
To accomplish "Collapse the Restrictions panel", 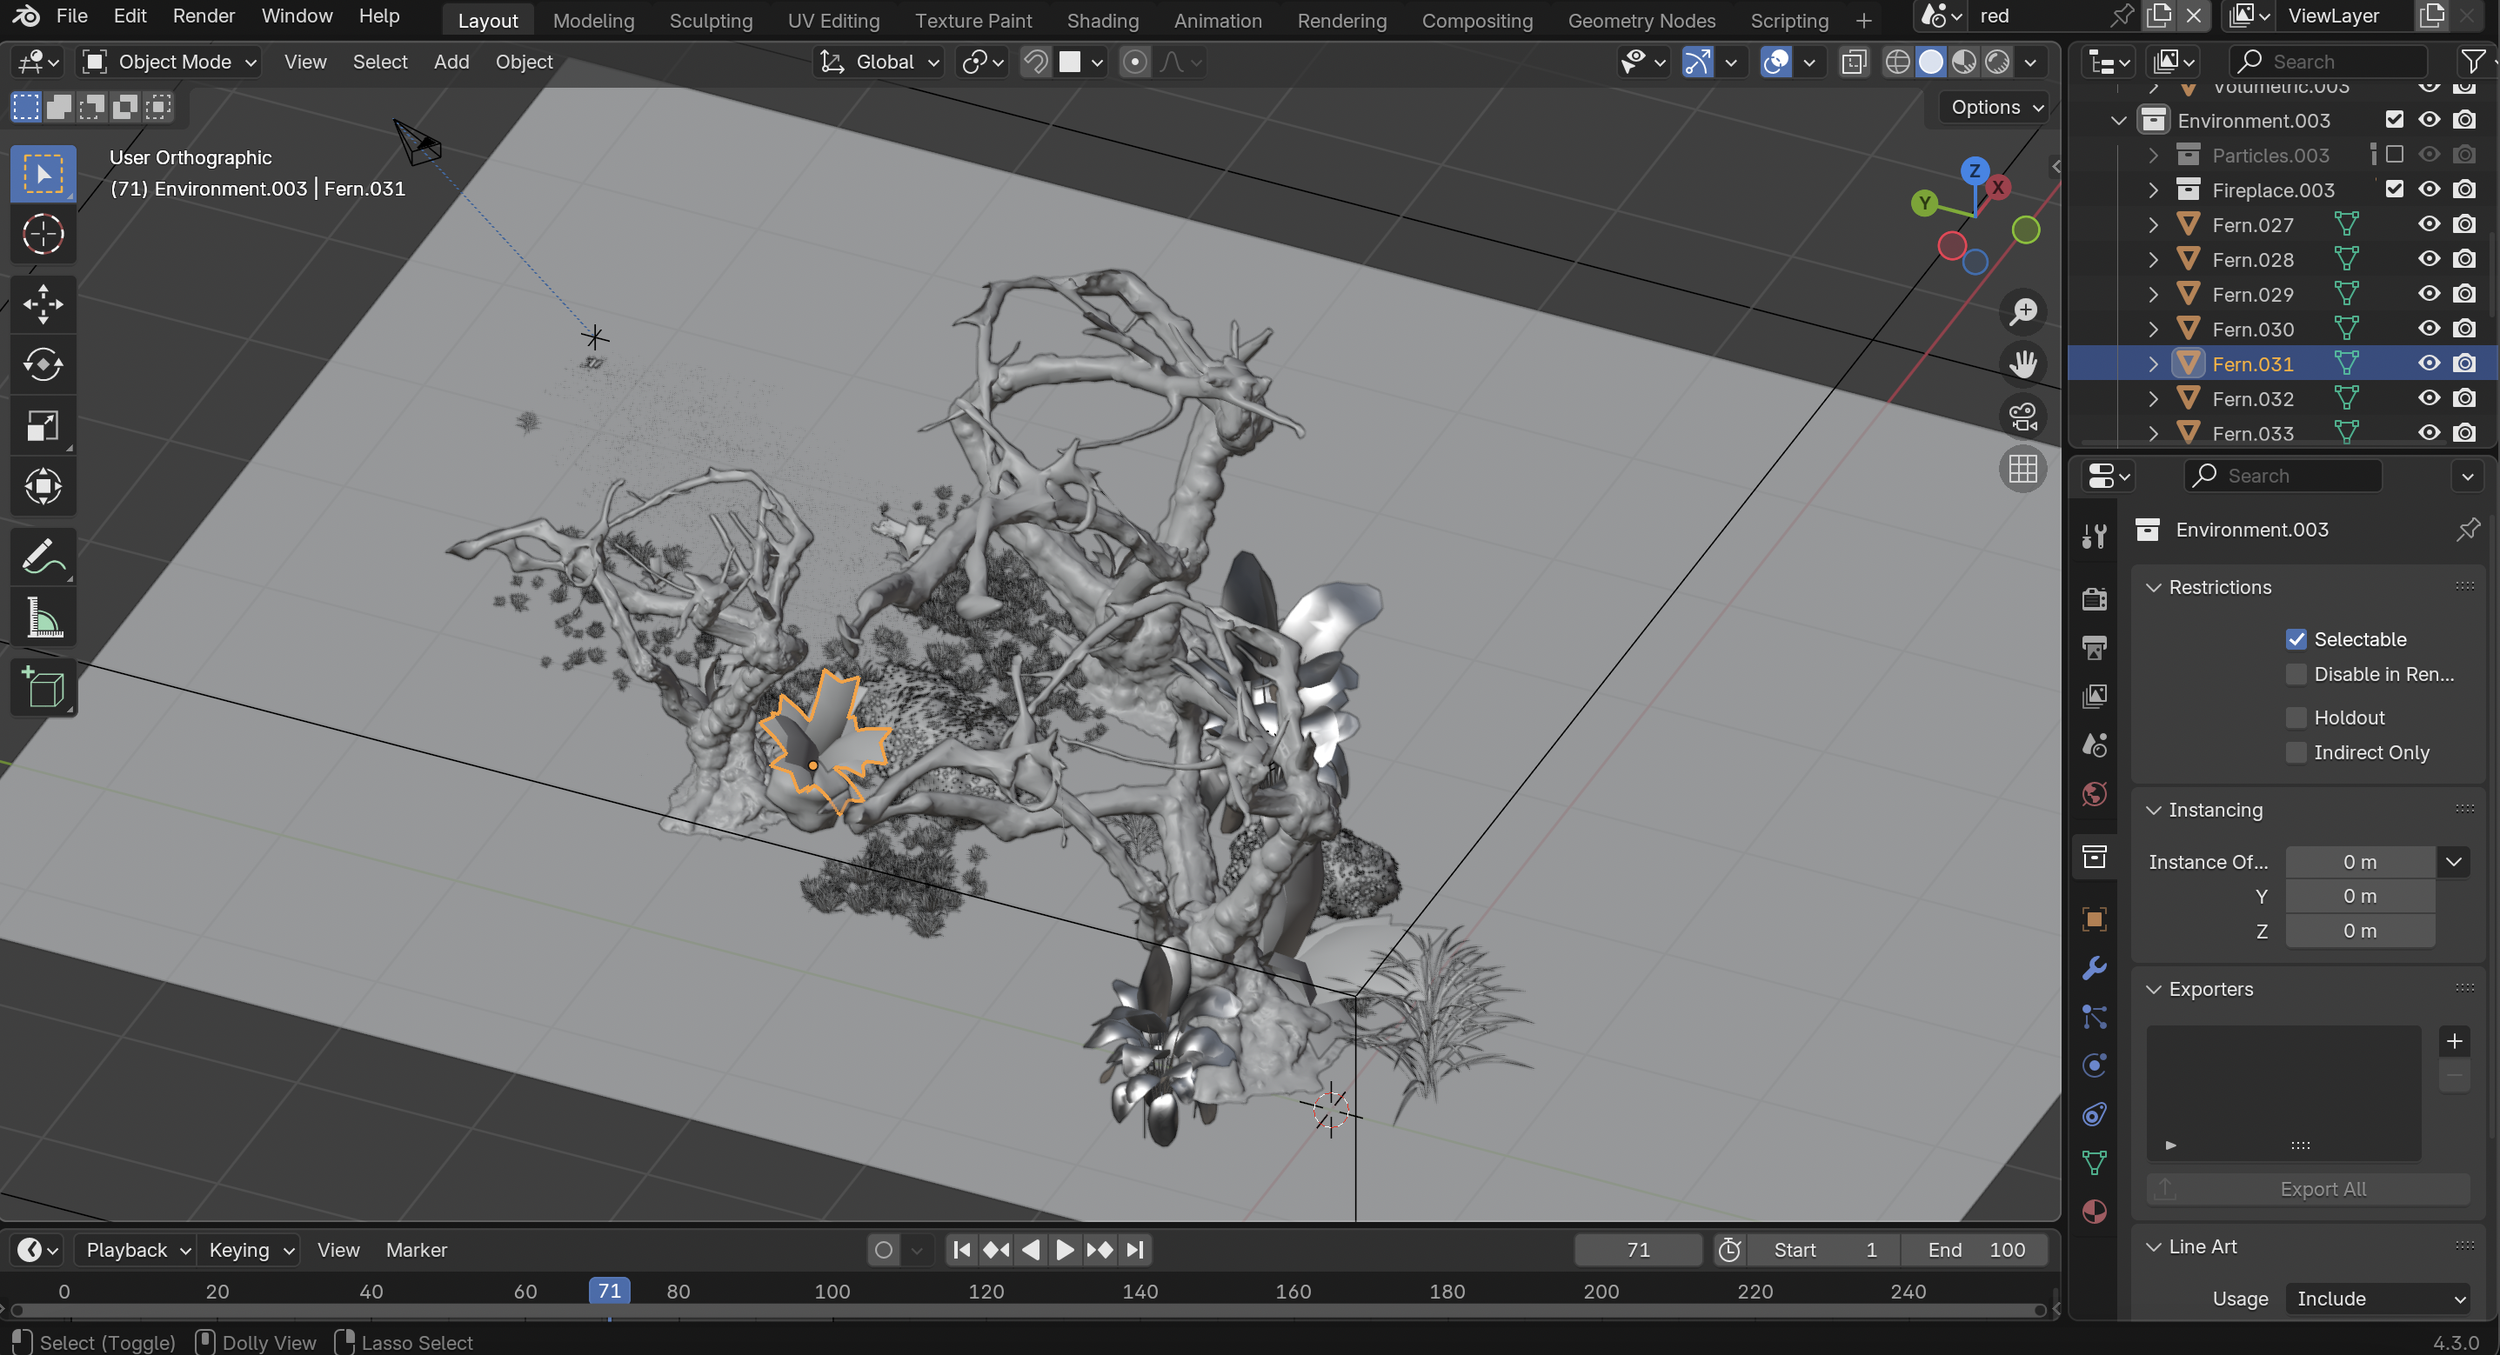I will click(x=2153, y=587).
